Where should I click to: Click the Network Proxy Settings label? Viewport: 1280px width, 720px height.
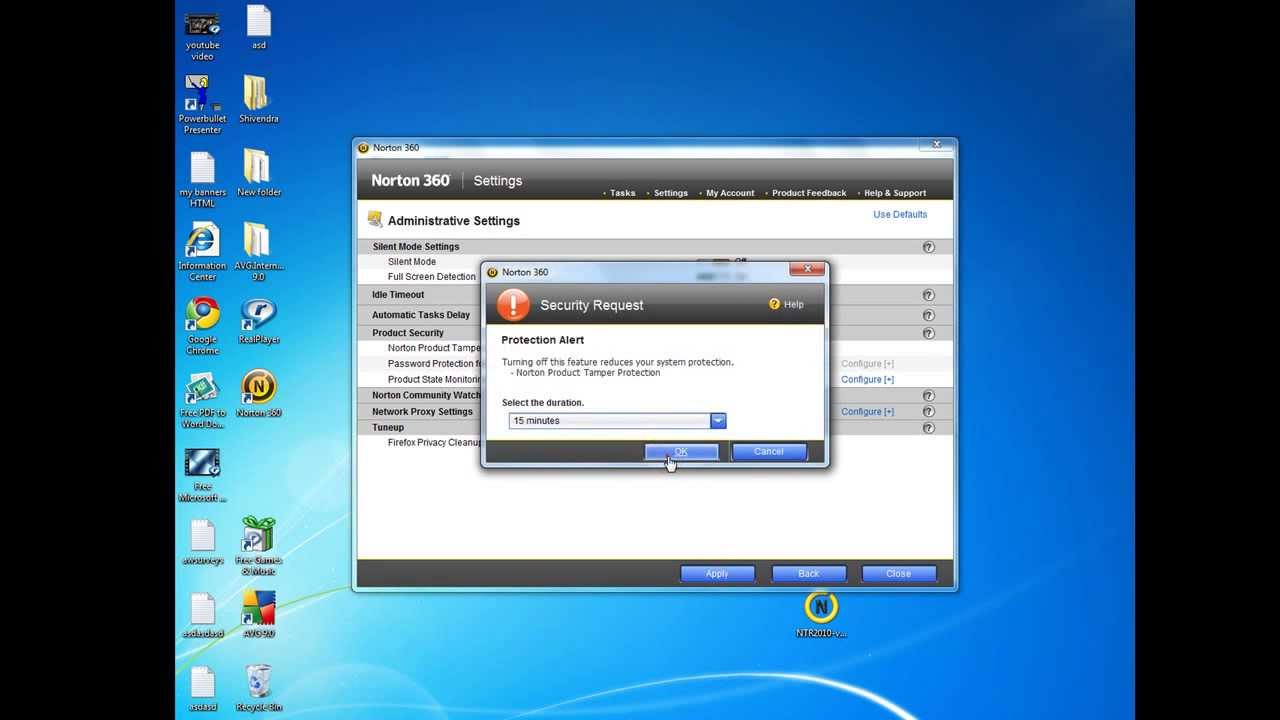(x=422, y=412)
